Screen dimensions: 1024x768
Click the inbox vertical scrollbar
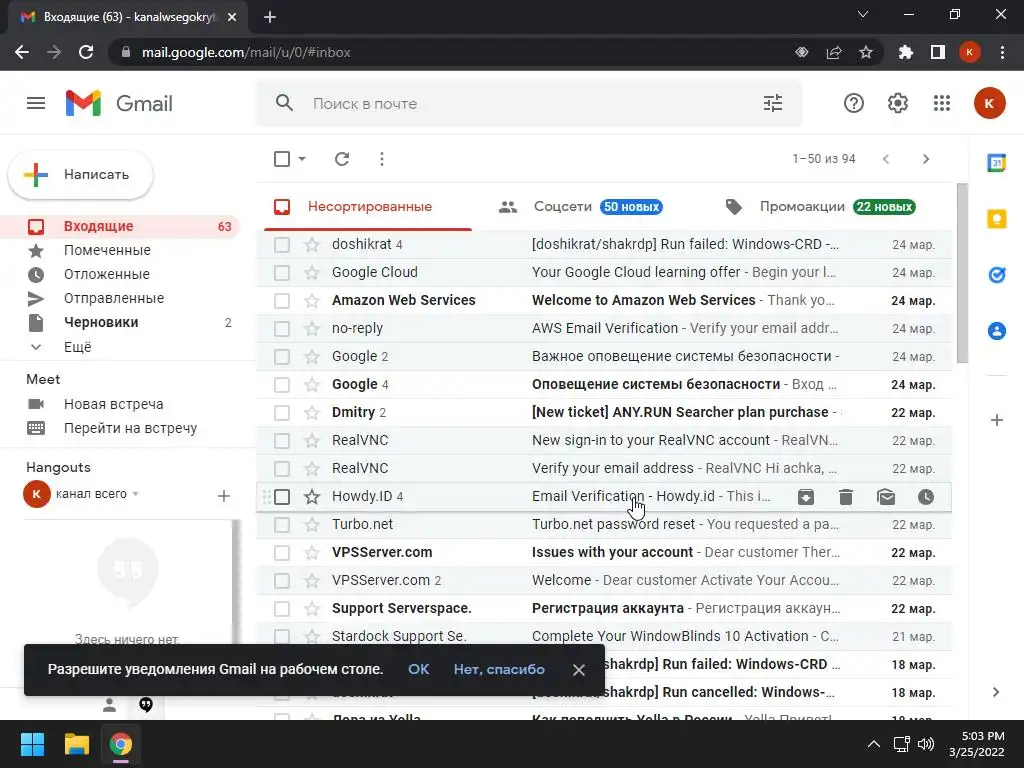coord(962,273)
